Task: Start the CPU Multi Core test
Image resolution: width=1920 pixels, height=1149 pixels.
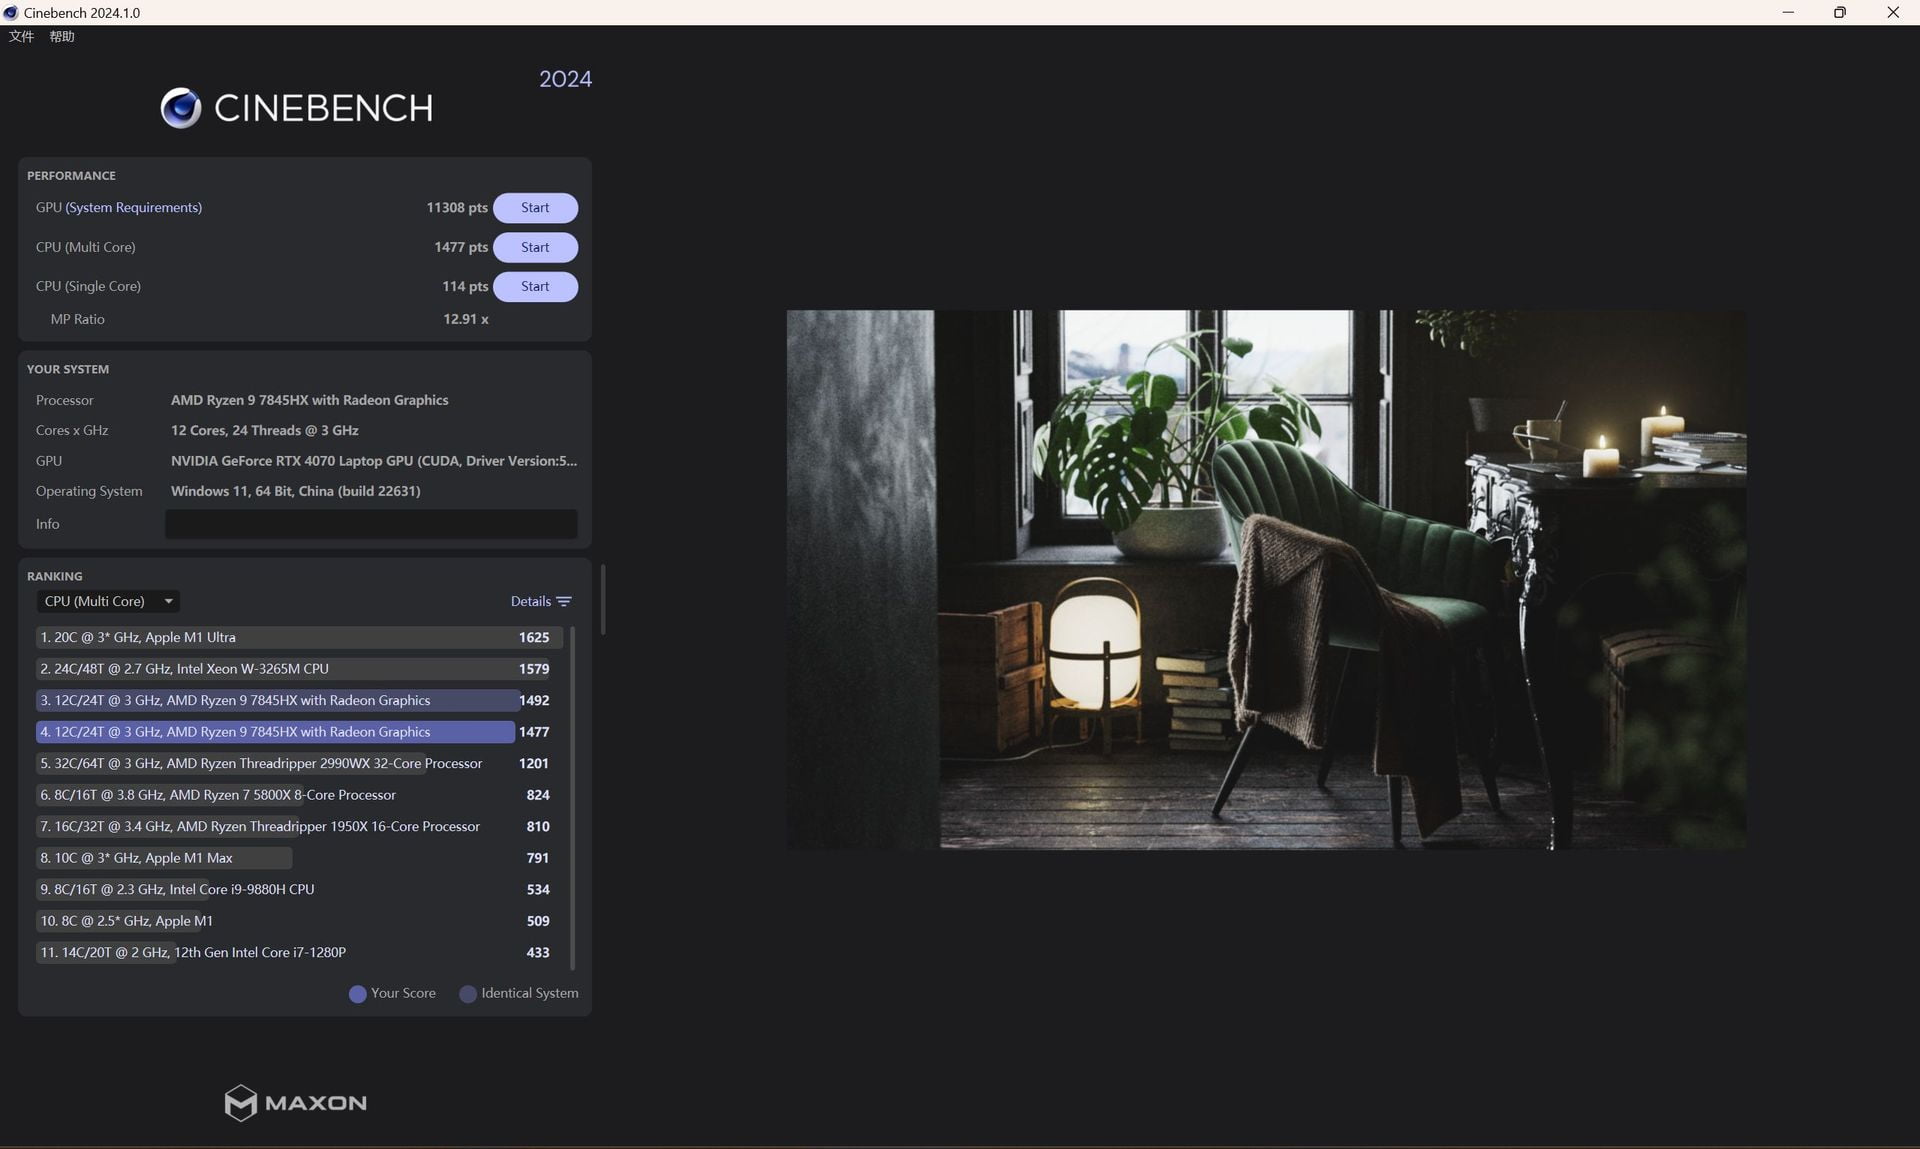Action: (535, 247)
